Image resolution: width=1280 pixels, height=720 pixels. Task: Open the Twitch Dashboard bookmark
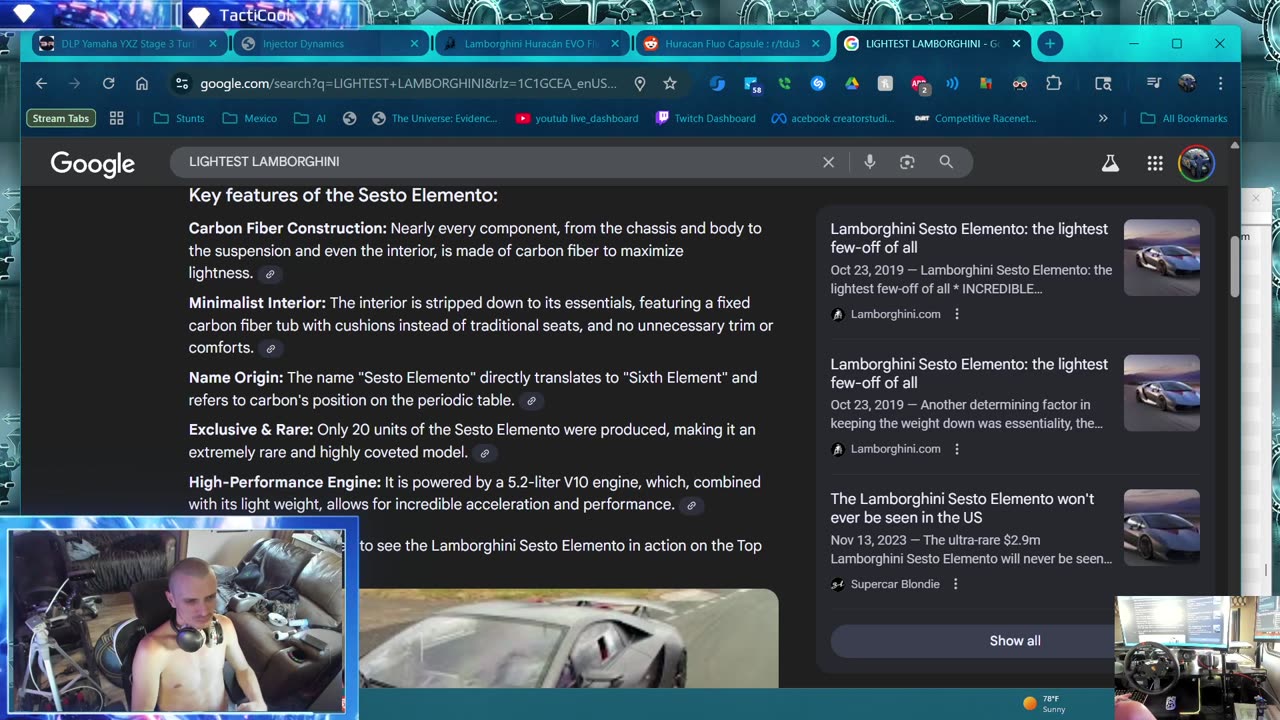pos(705,118)
